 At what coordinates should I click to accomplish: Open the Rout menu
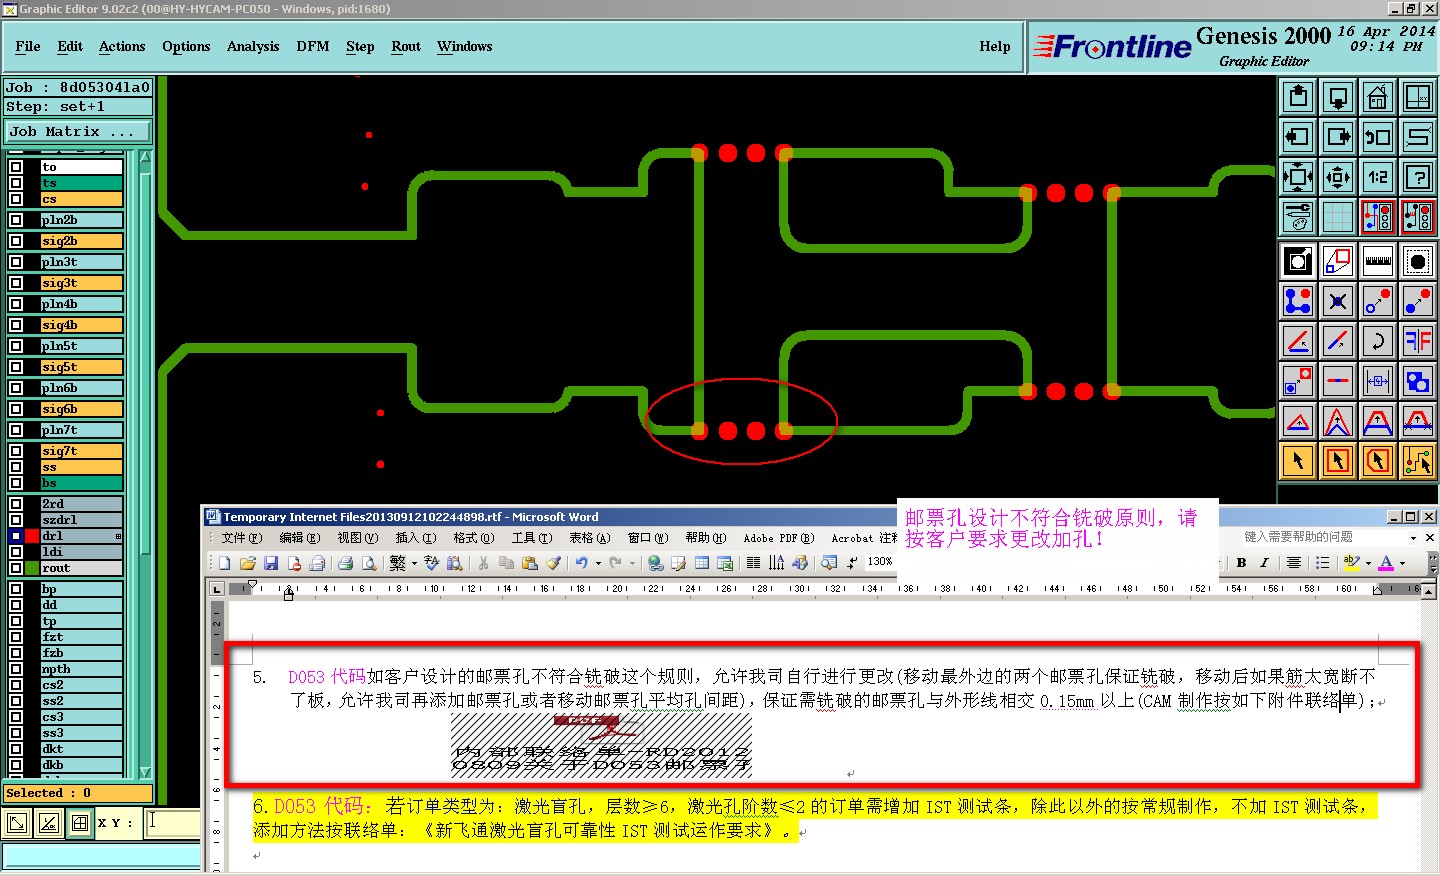pos(406,46)
